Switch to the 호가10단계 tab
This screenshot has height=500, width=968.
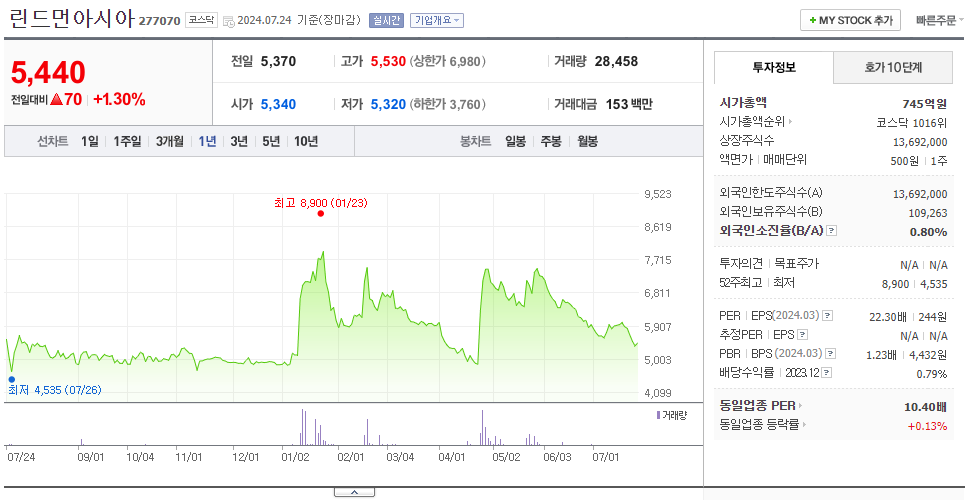pos(893,67)
